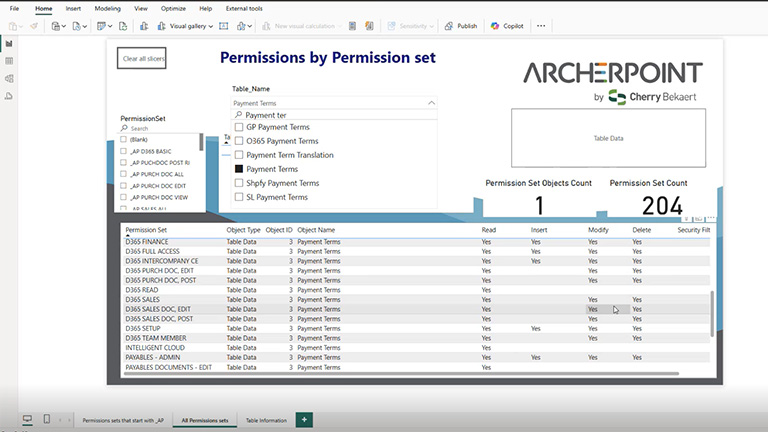Click the Clear all slicers button
768x432 pixels.
point(142,58)
